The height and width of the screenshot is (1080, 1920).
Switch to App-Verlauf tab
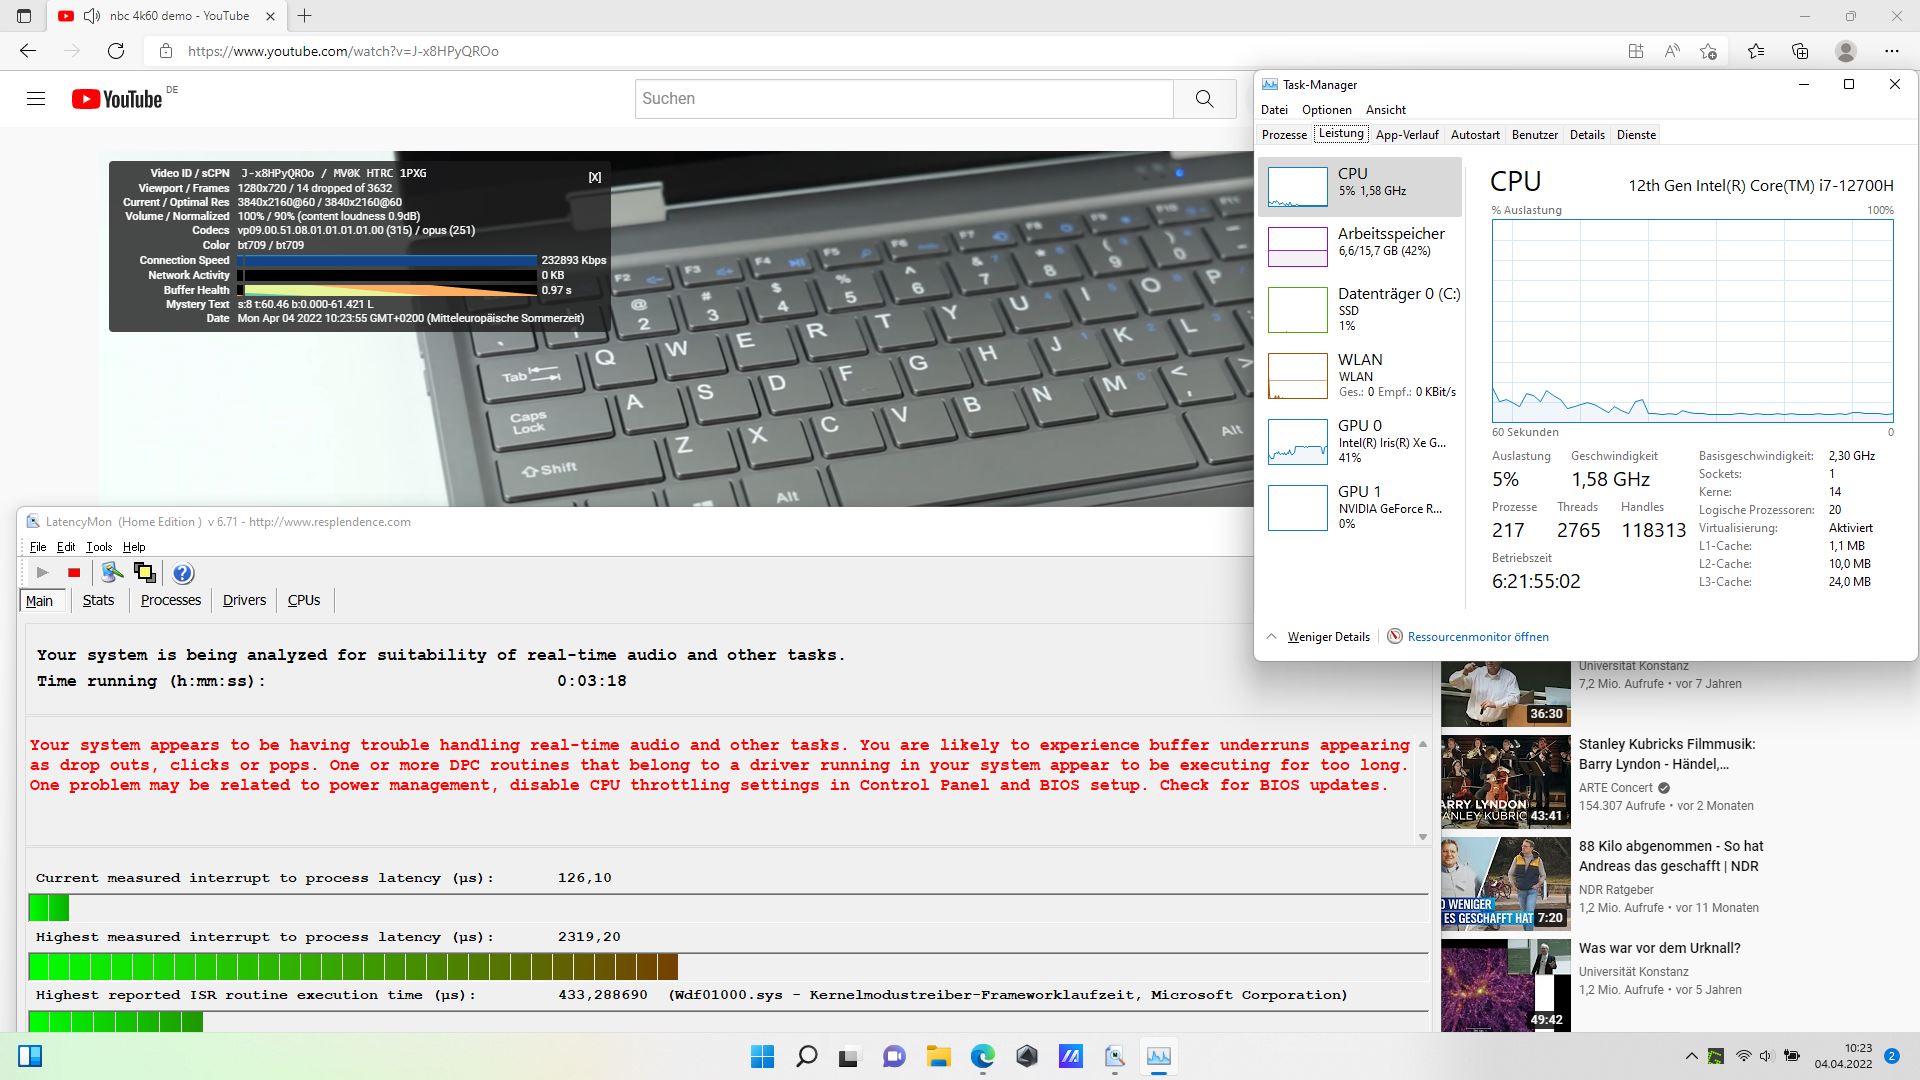(1406, 135)
